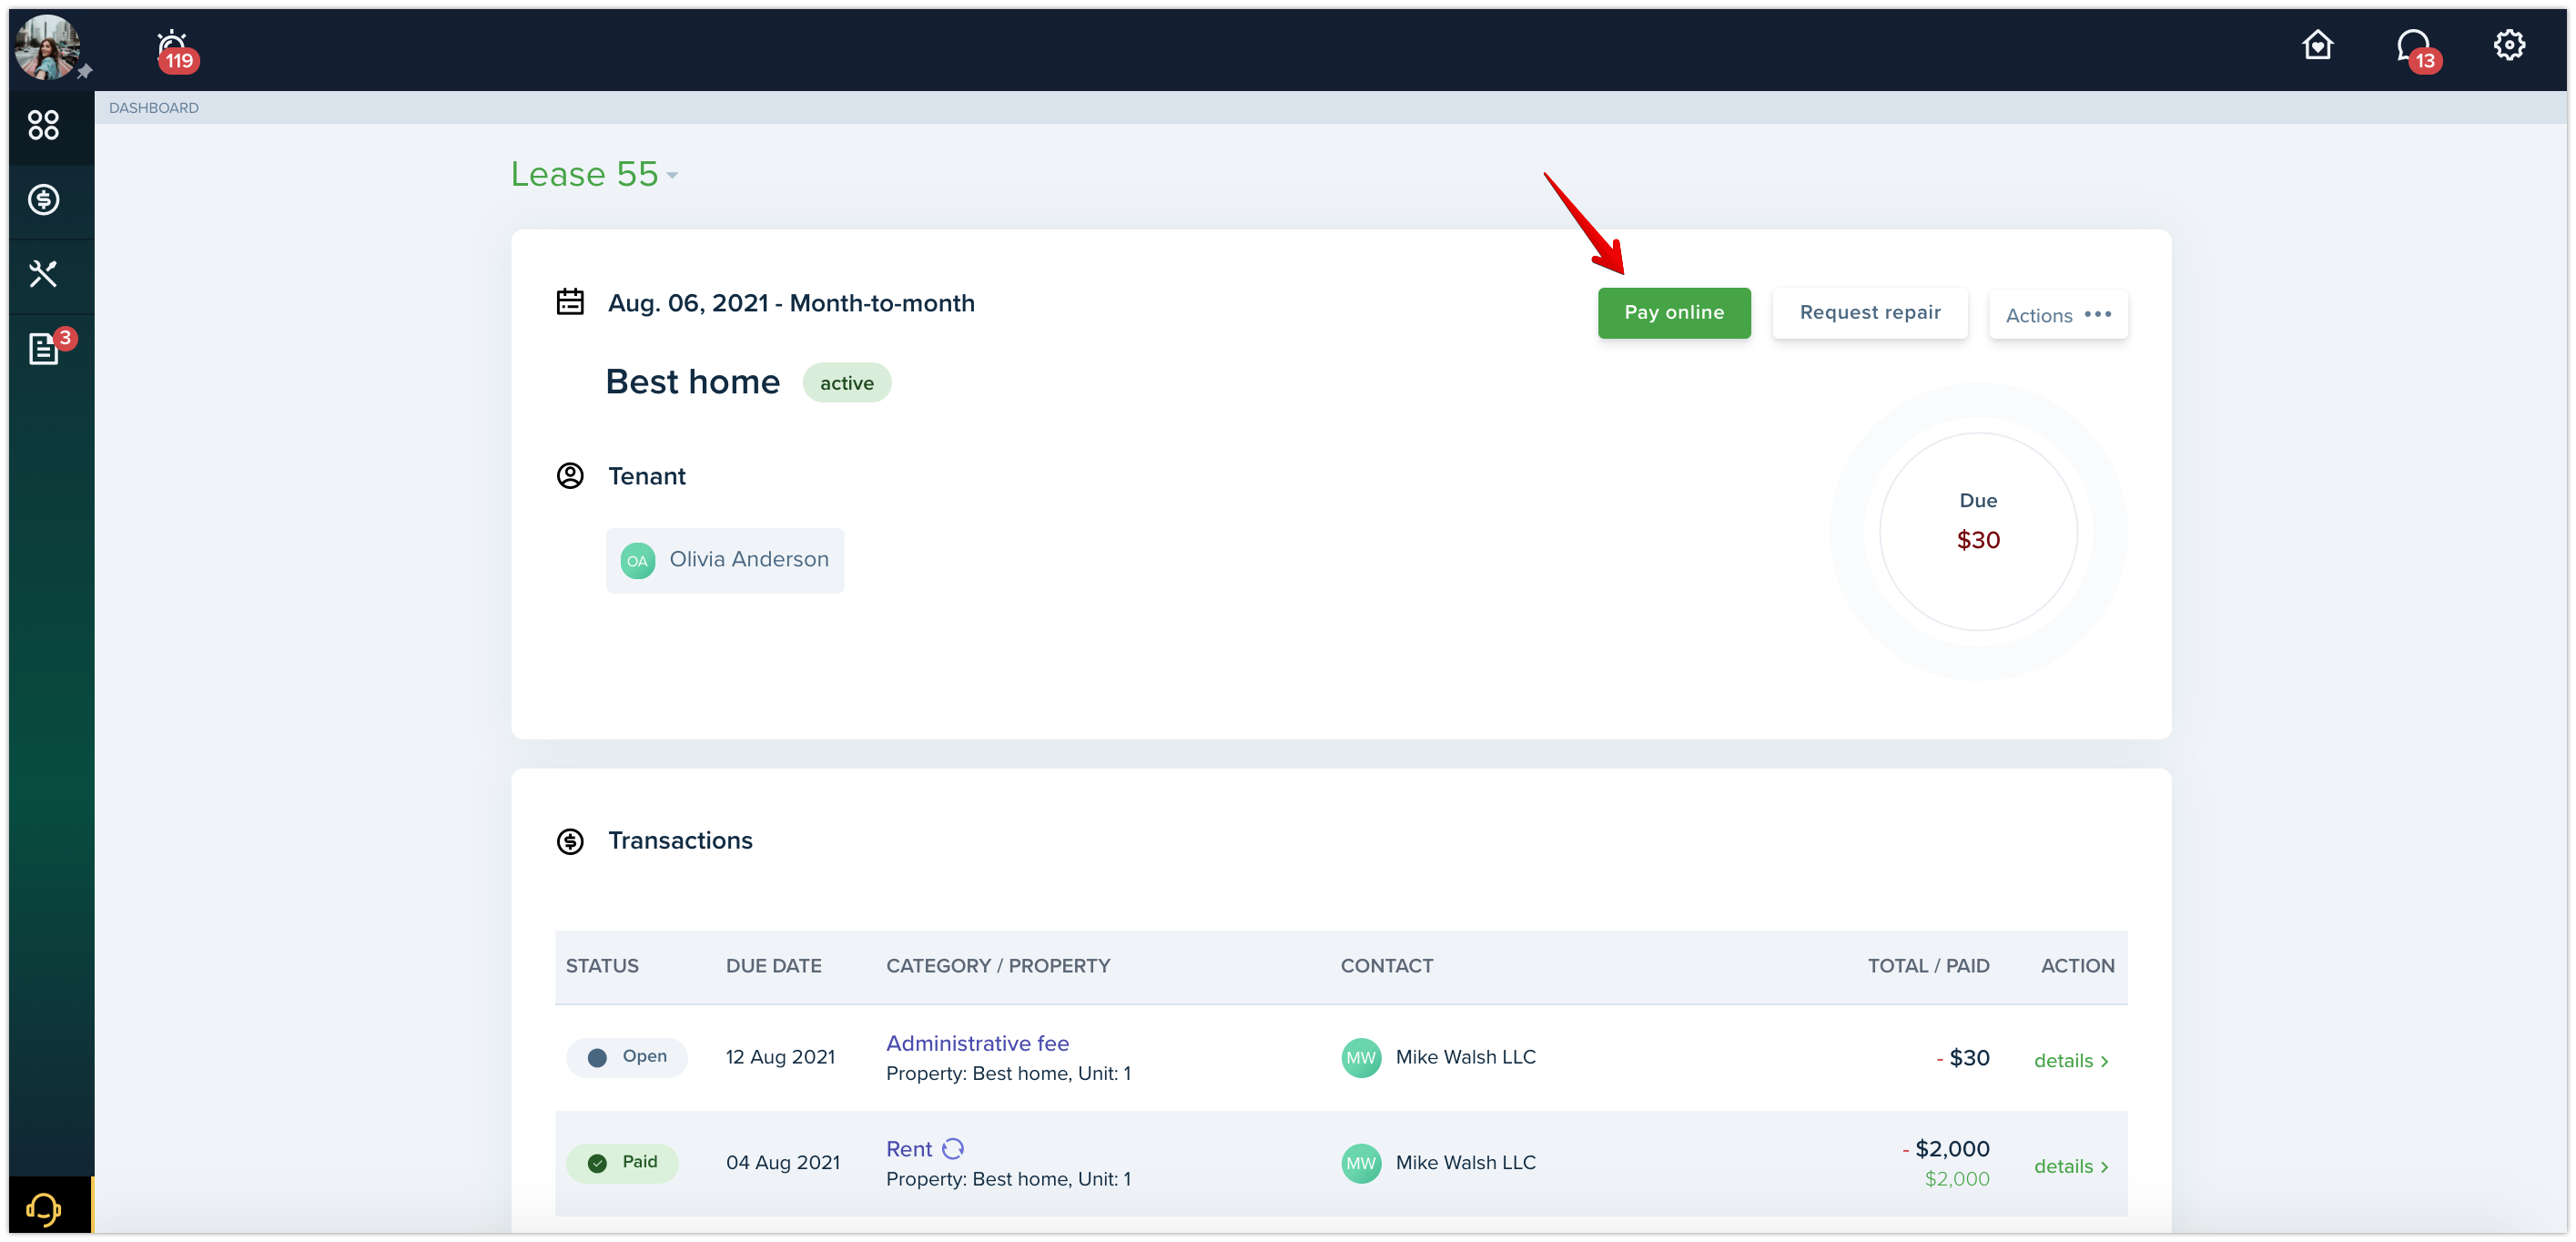Click the green $2,000 paid amount
The width and height of the screenshot is (2576, 1242).
pyautogui.click(x=1957, y=1178)
